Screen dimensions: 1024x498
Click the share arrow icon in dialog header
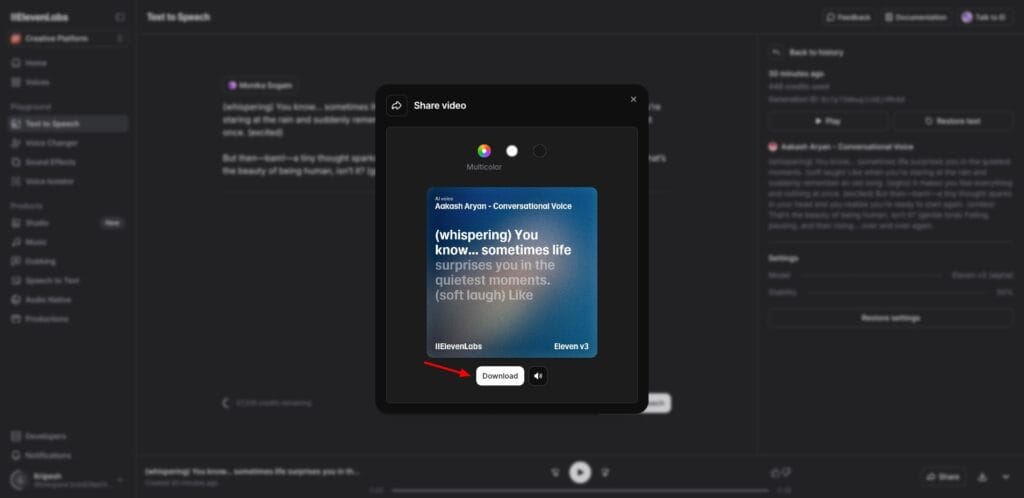pos(396,105)
